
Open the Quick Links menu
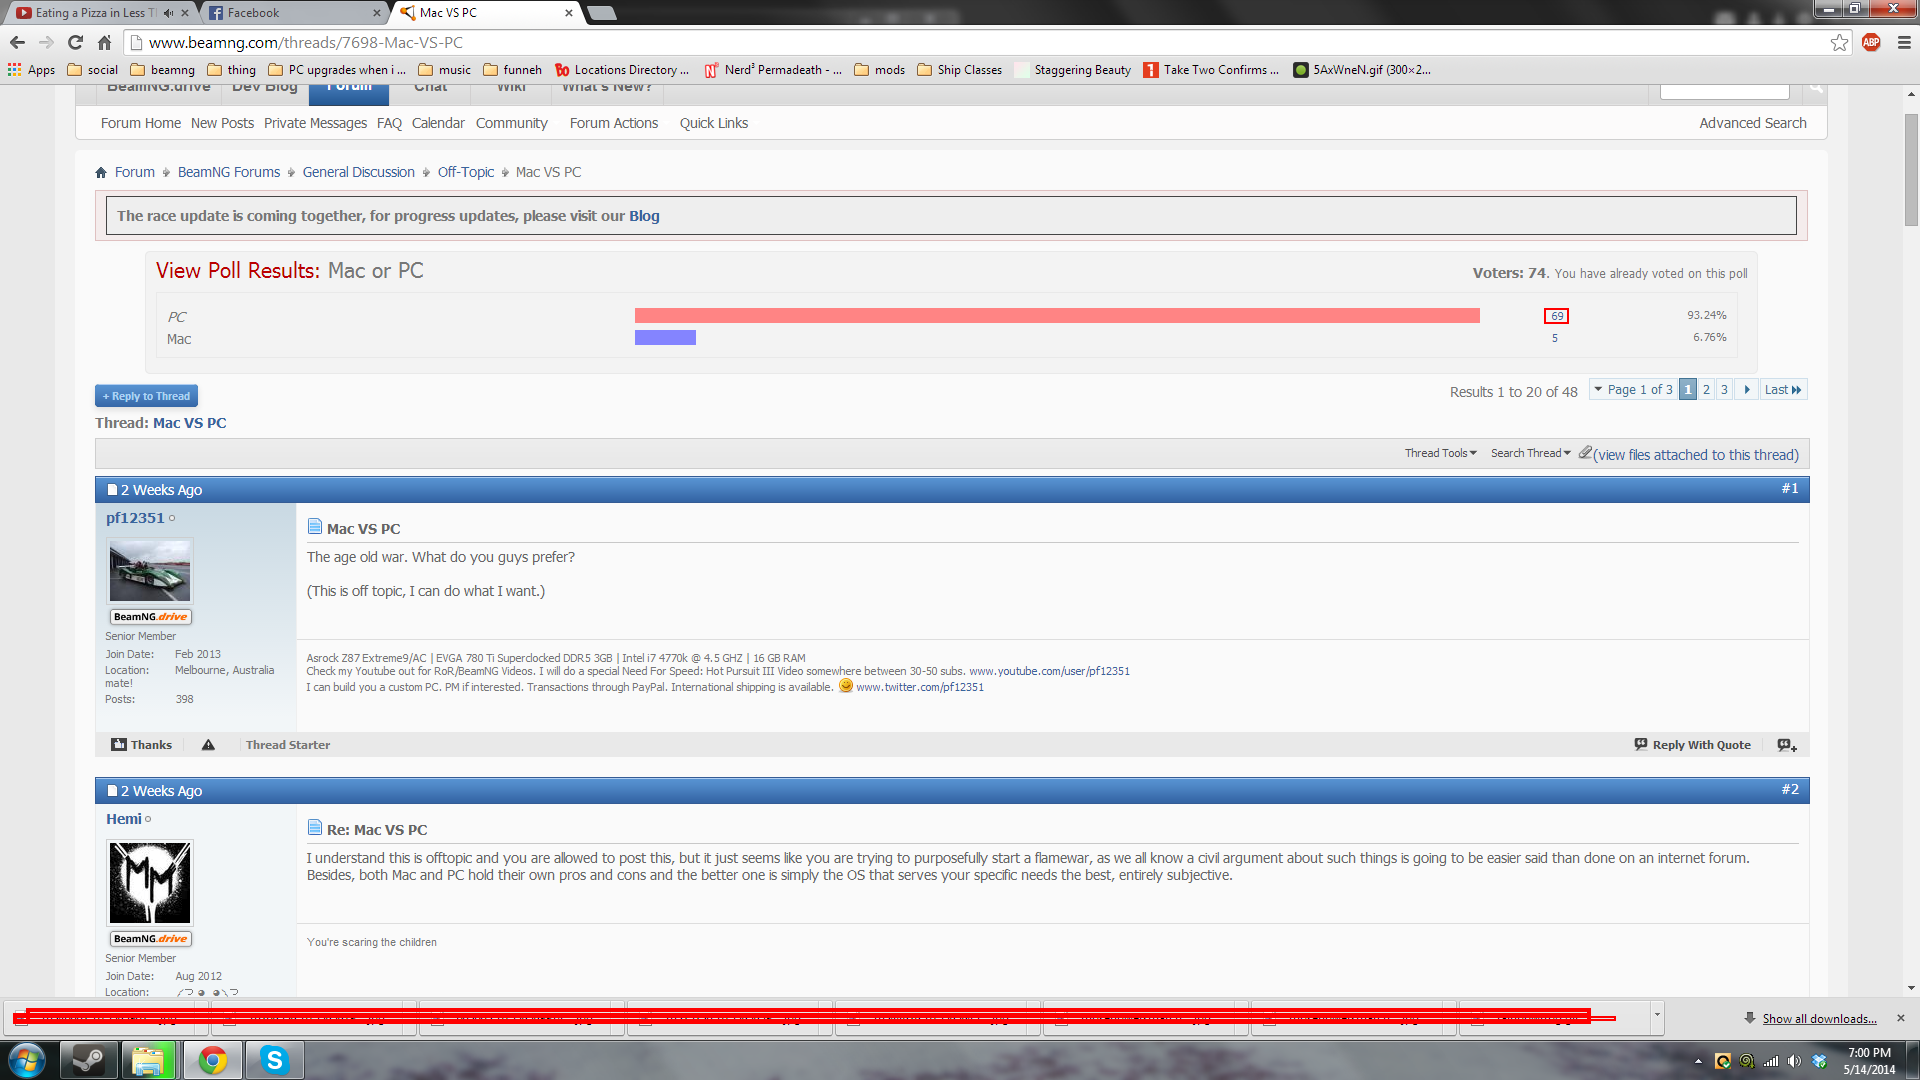[x=714, y=123]
